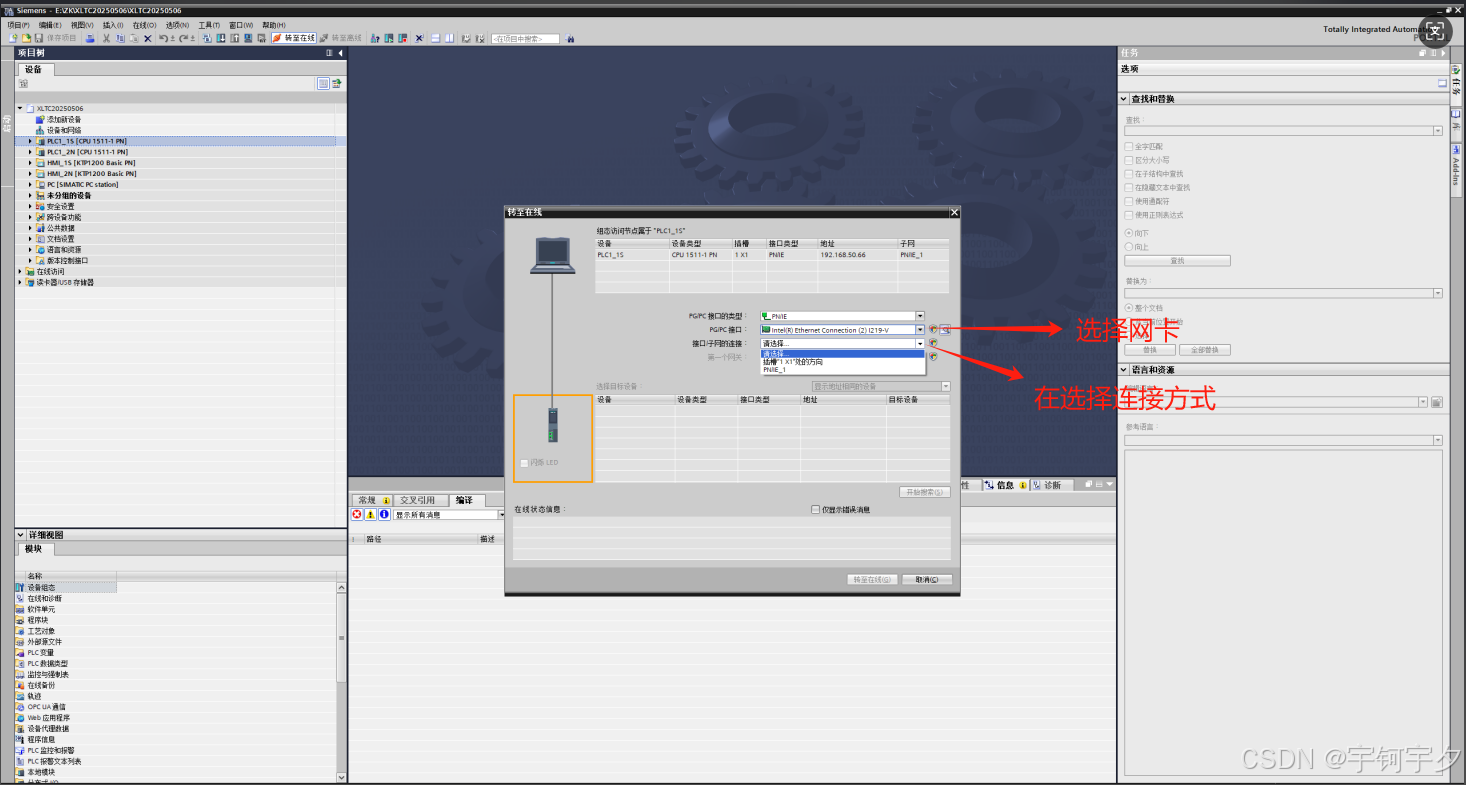This screenshot has width=1466, height=785.
Task: Click the split editor vertically toolbar icon
Action: pos(450,38)
